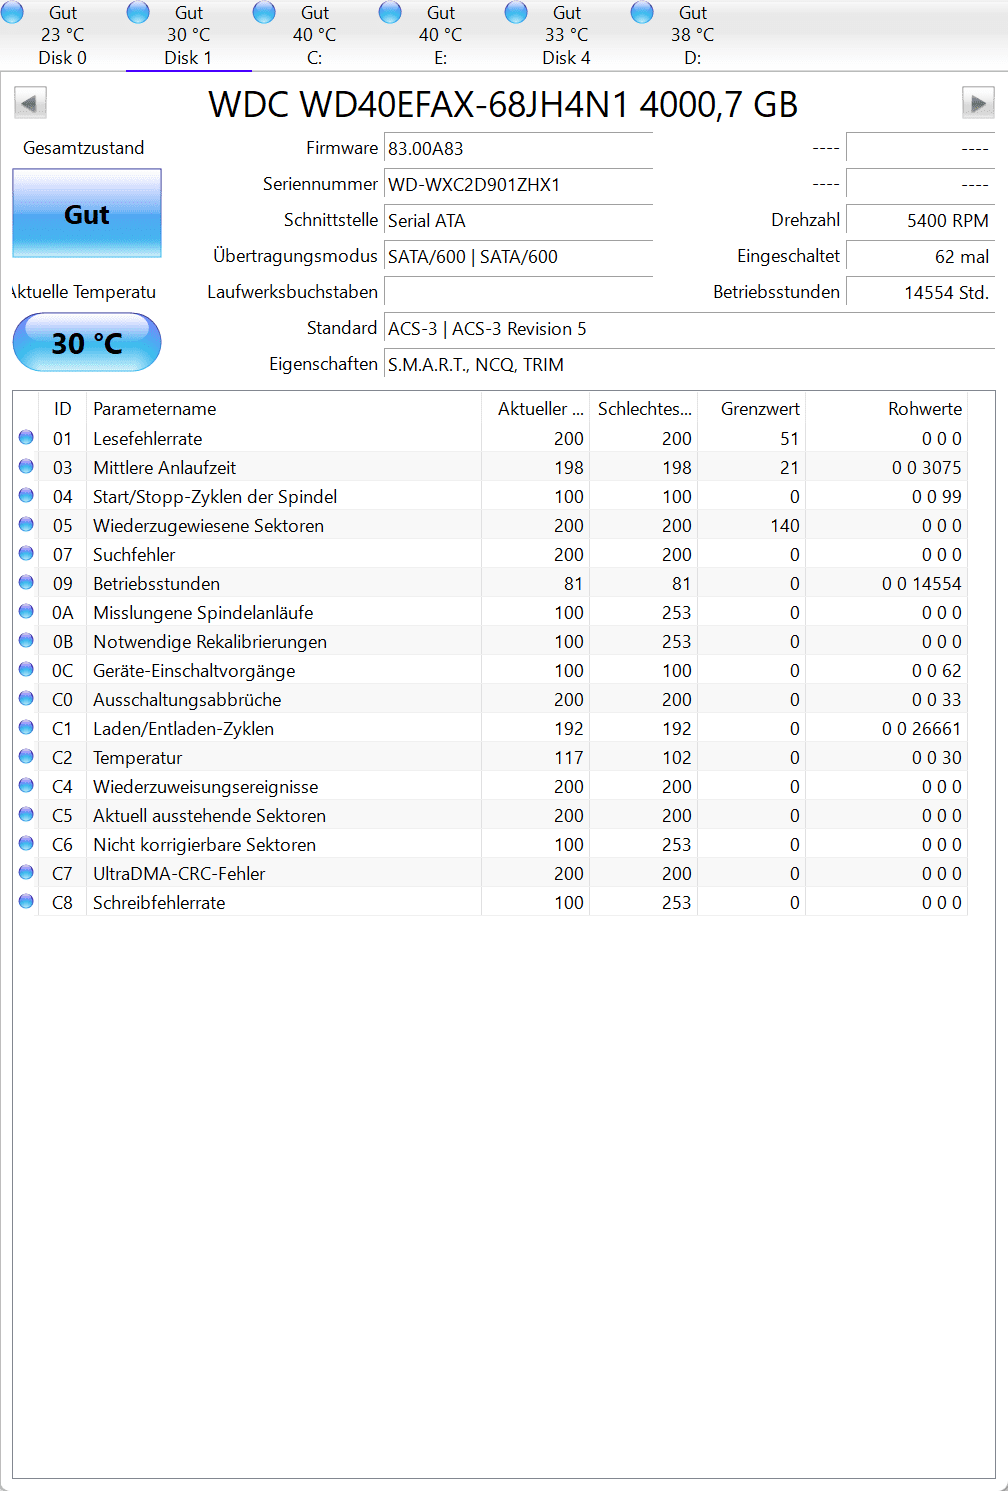Click the status icon above Disk 0 tab
Image resolution: width=1008 pixels, height=1491 pixels.
tap(12, 12)
